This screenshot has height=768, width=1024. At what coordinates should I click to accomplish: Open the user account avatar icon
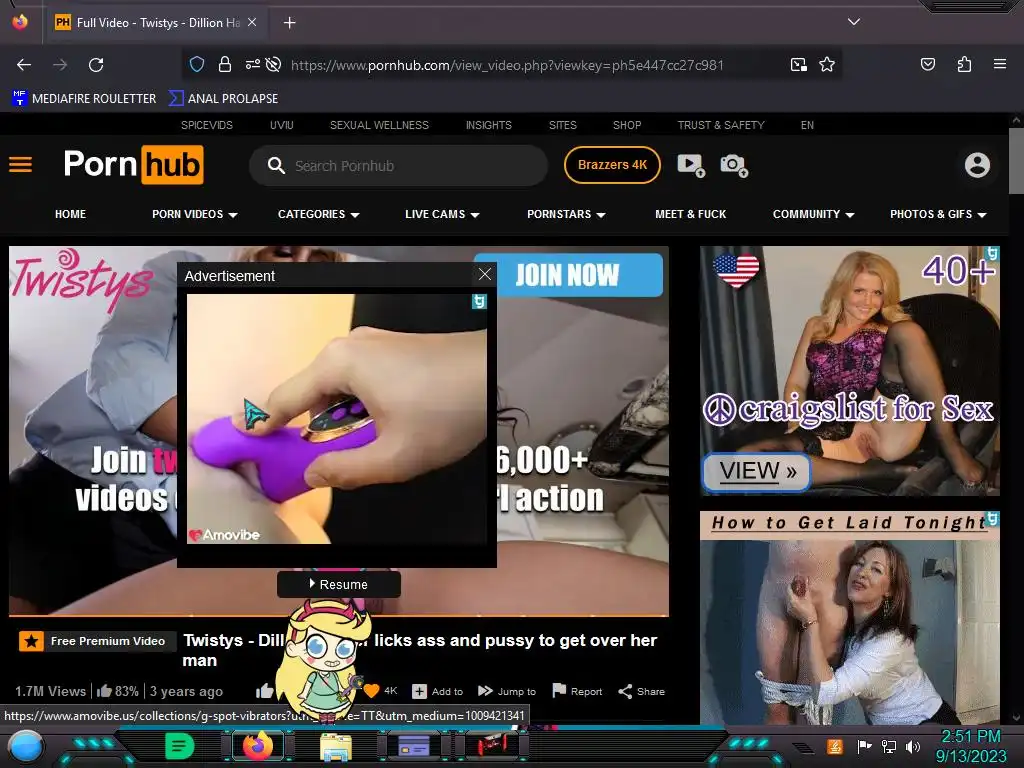point(977,165)
